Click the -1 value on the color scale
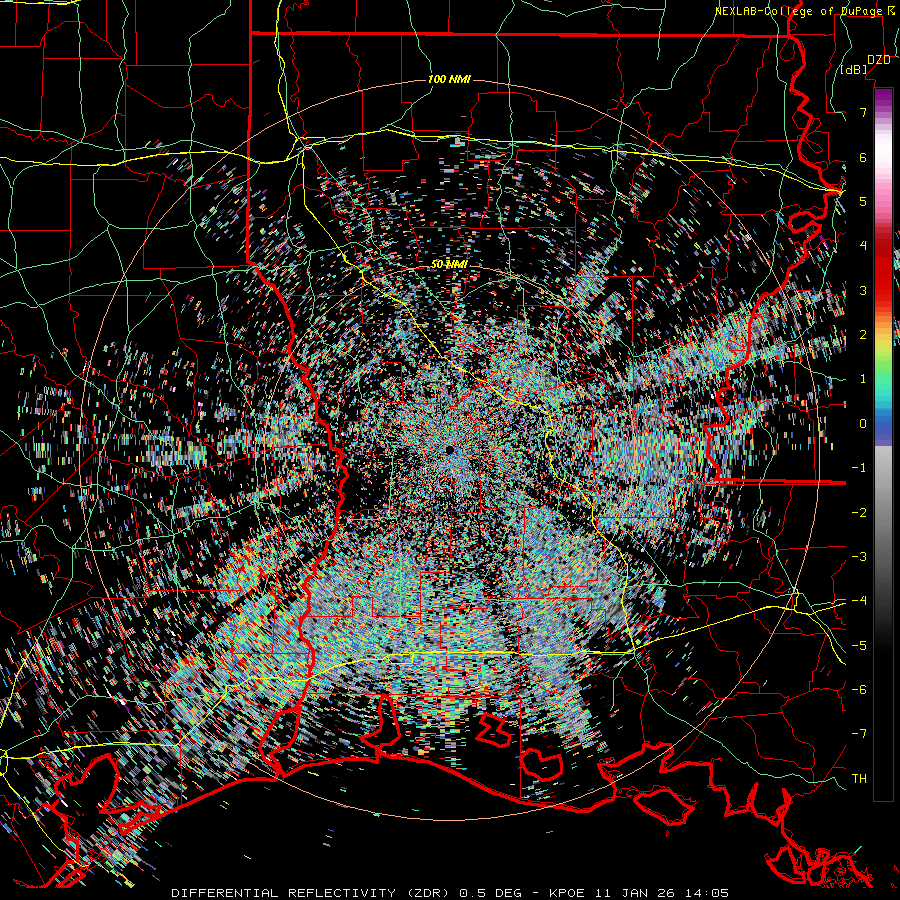This screenshot has height=900, width=900. point(859,468)
